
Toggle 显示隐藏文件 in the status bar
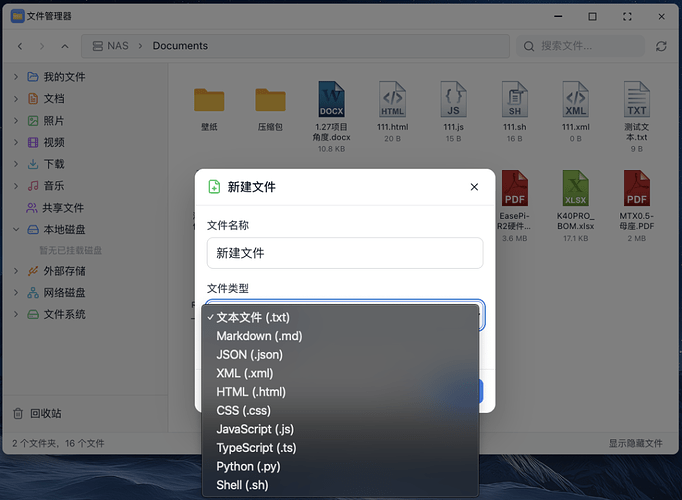[x=635, y=443]
